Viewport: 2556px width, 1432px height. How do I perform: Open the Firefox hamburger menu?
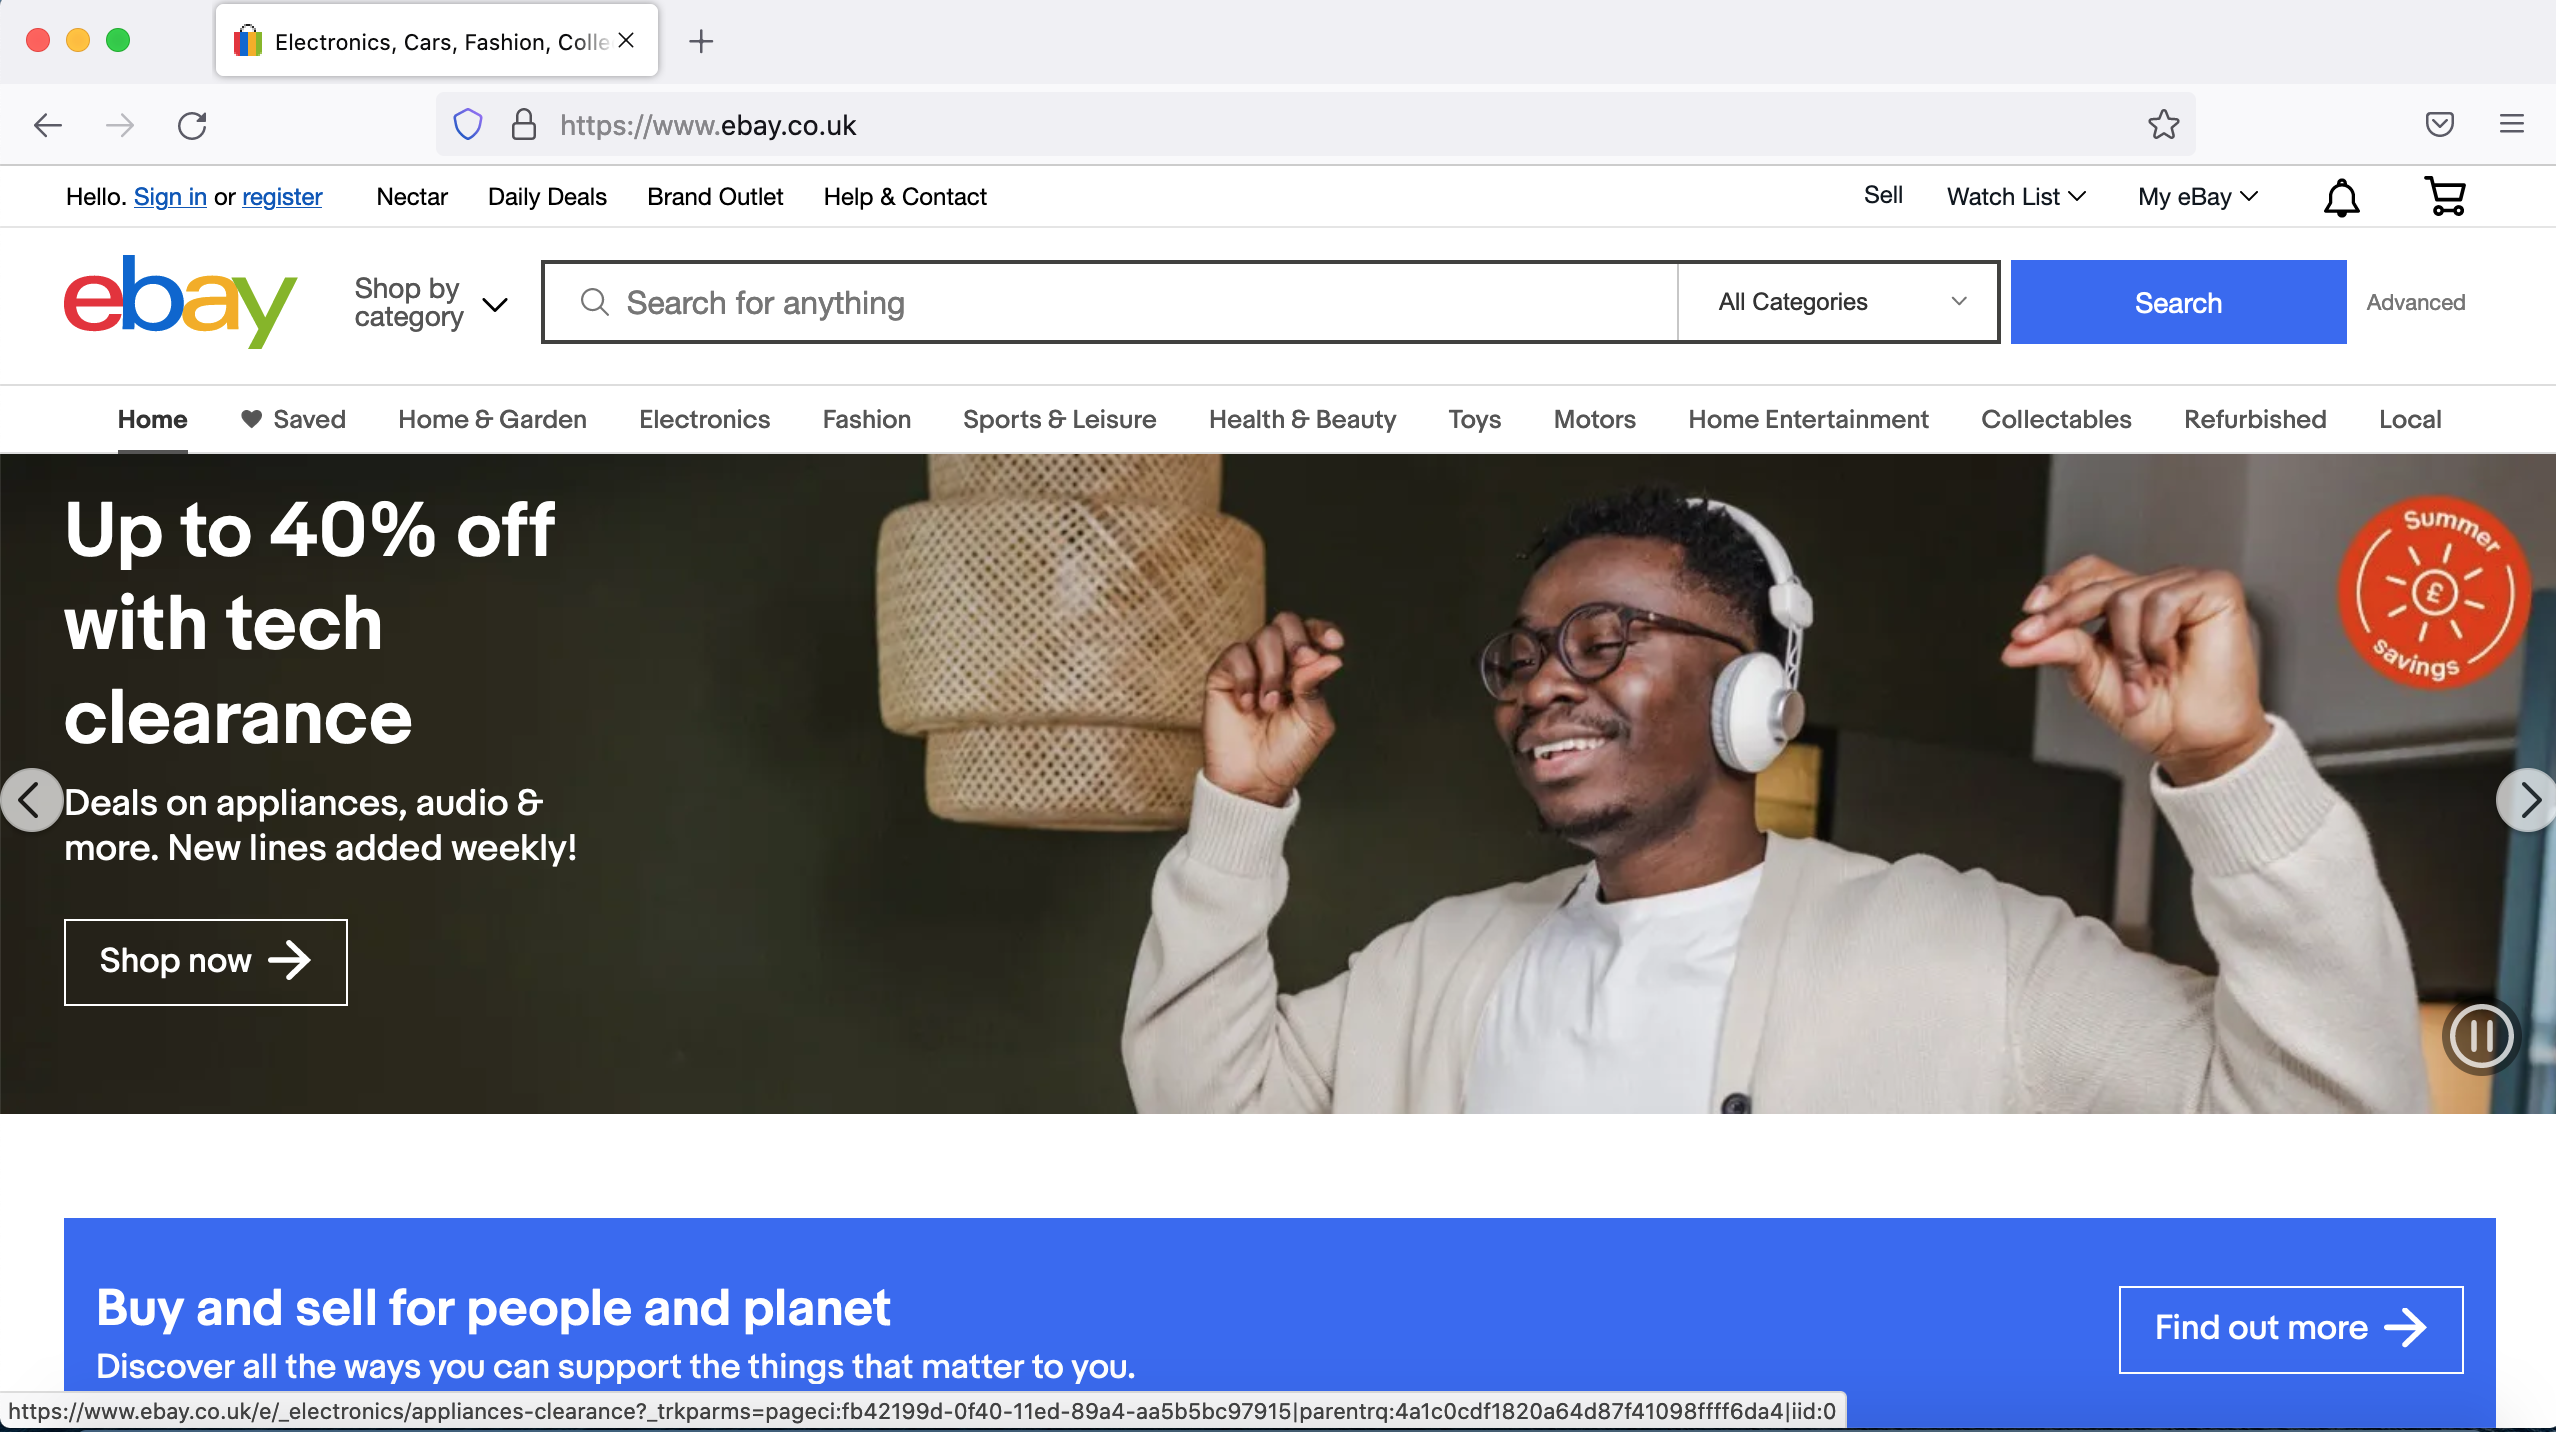(2511, 125)
